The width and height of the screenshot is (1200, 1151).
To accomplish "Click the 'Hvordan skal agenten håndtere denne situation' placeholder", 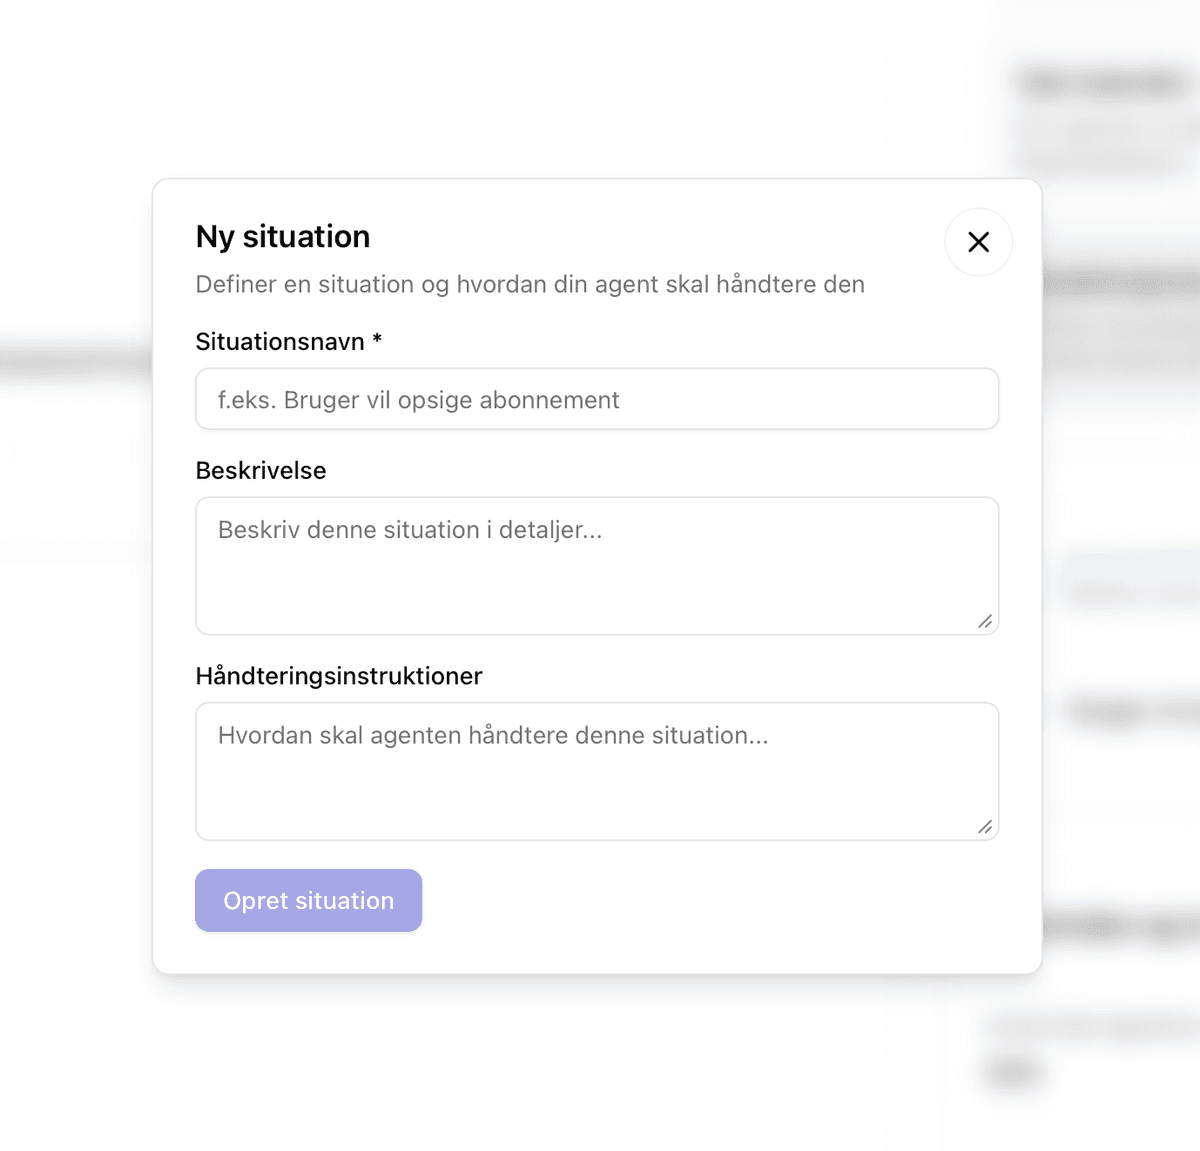I will point(493,735).
